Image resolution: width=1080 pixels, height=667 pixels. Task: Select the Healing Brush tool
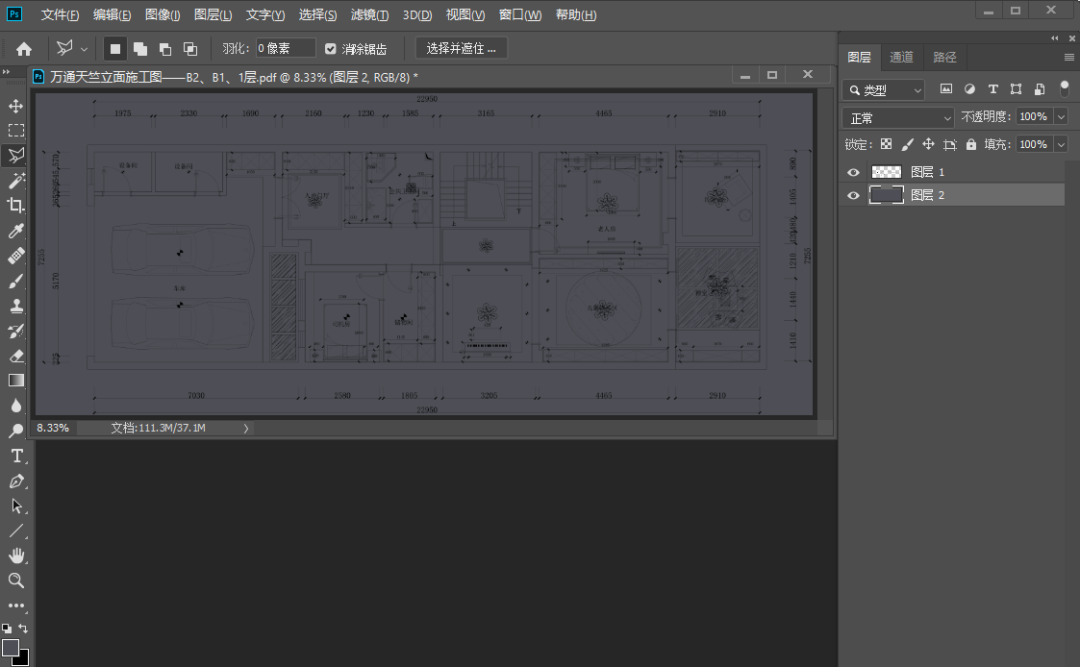16,256
